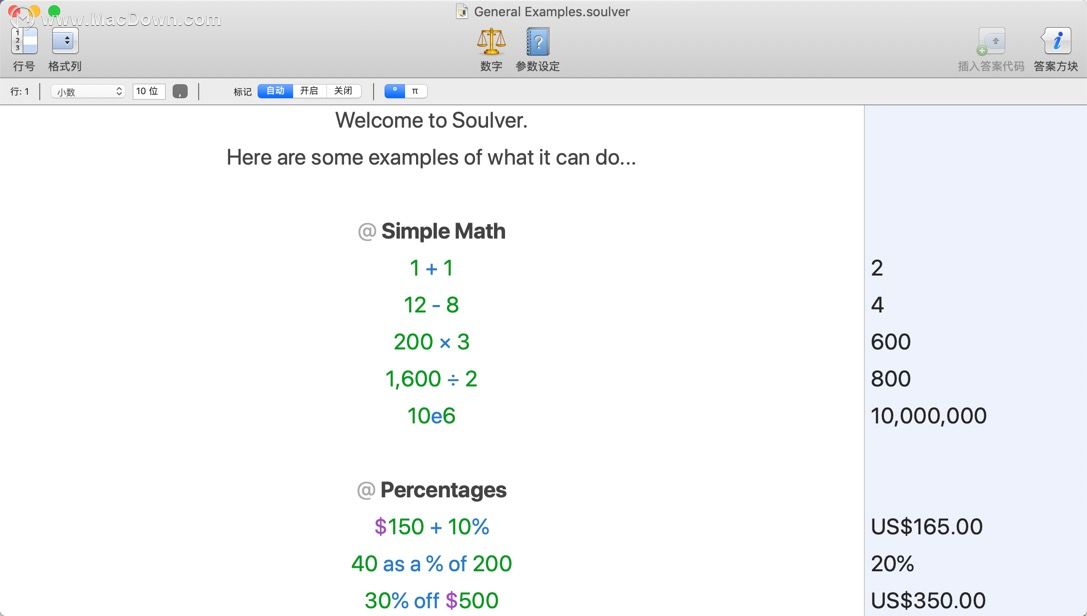Select the answer 'US$165.00'
Viewport: 1087px width, 616px height.
pyautogui.click(x=926, y=527)
